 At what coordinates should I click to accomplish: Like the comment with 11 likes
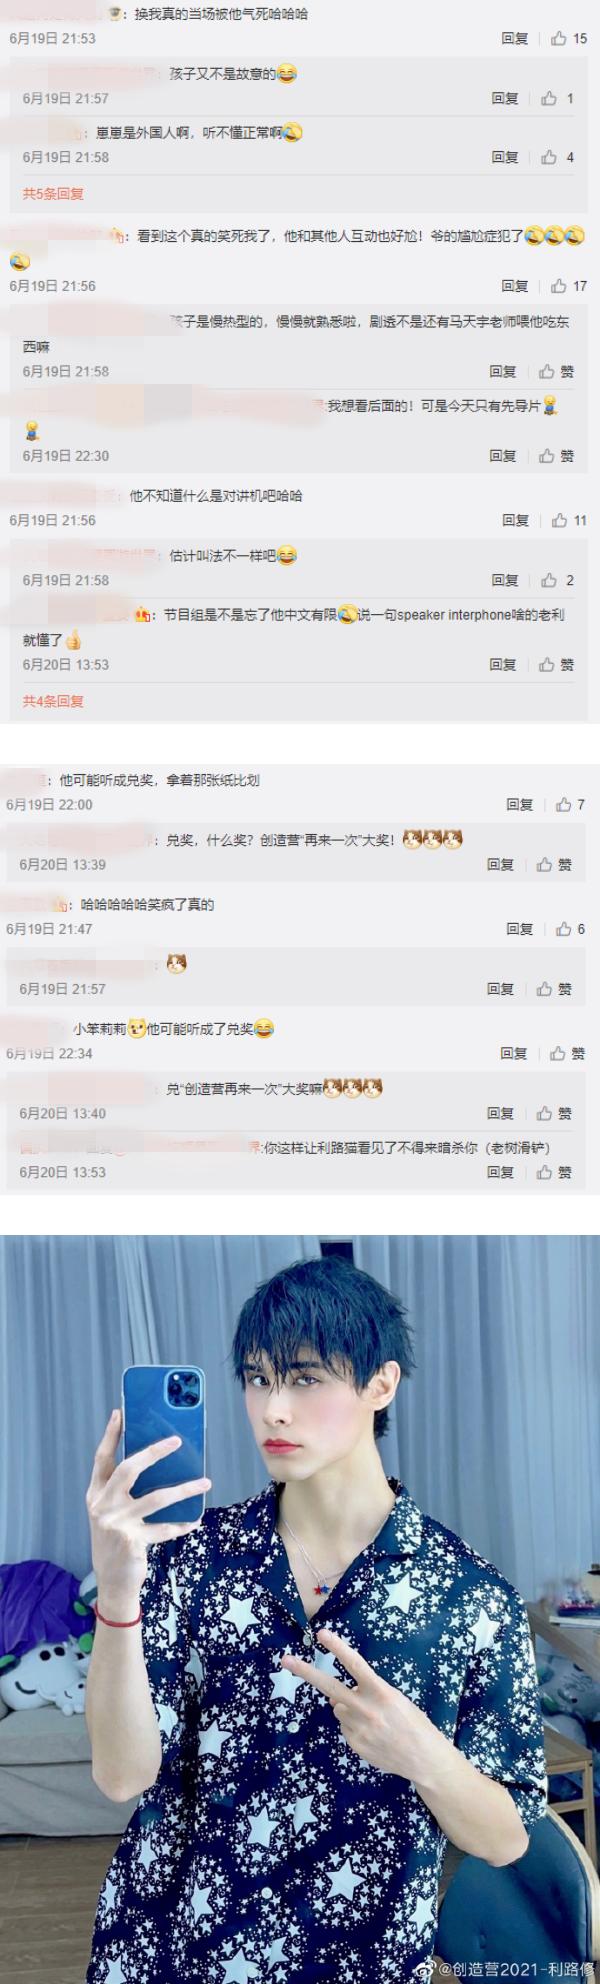(568, 520)
